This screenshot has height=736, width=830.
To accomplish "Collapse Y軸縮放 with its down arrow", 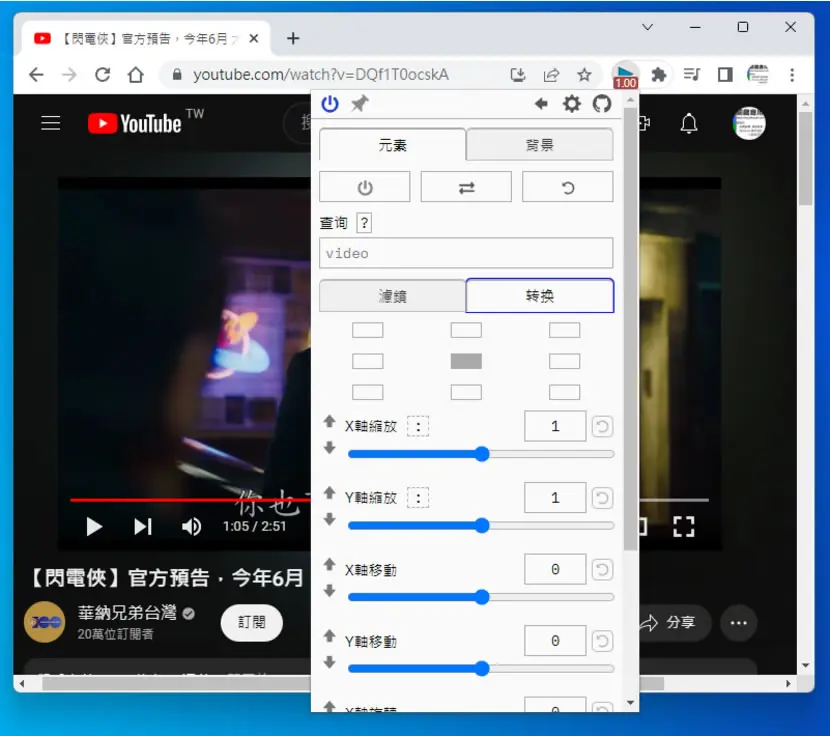I will coord(330,519).
